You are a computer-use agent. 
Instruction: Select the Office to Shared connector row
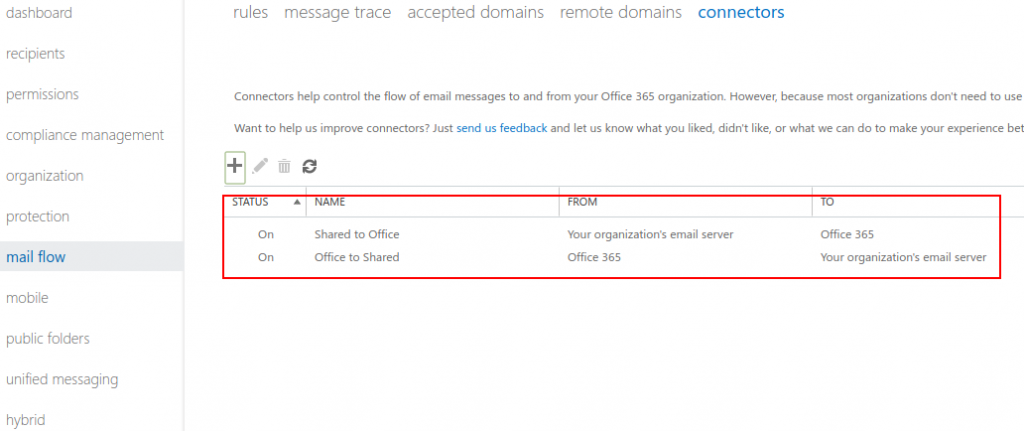pyautogui.click(x=357, y=257)
